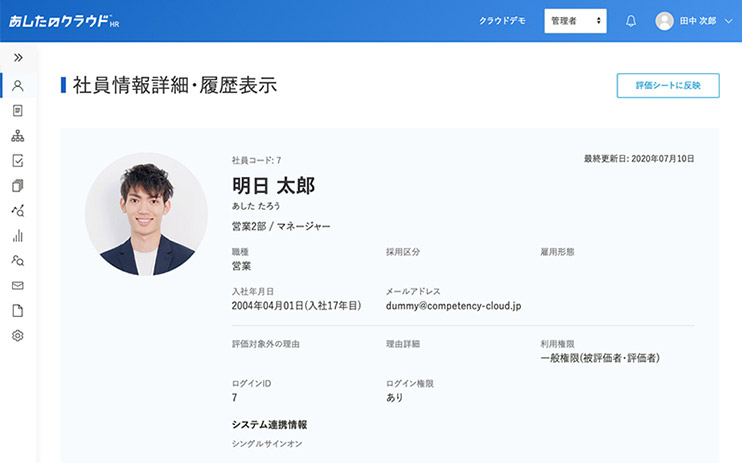This screenshot has width=742, height=463.
Task: Click the システム連携情報 heading
Action: pyautogui.click(x=269, y=425)
